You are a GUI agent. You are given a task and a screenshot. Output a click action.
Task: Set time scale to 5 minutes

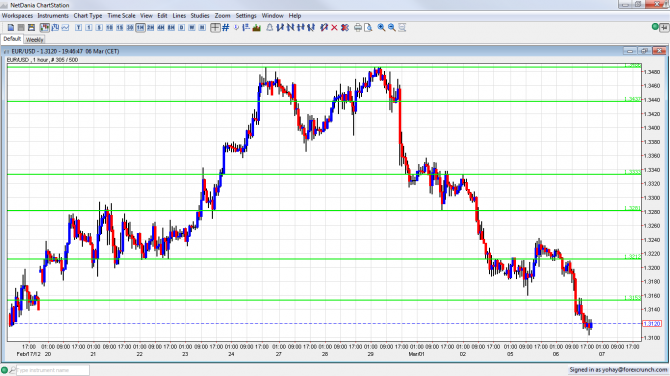pos(99,28)
